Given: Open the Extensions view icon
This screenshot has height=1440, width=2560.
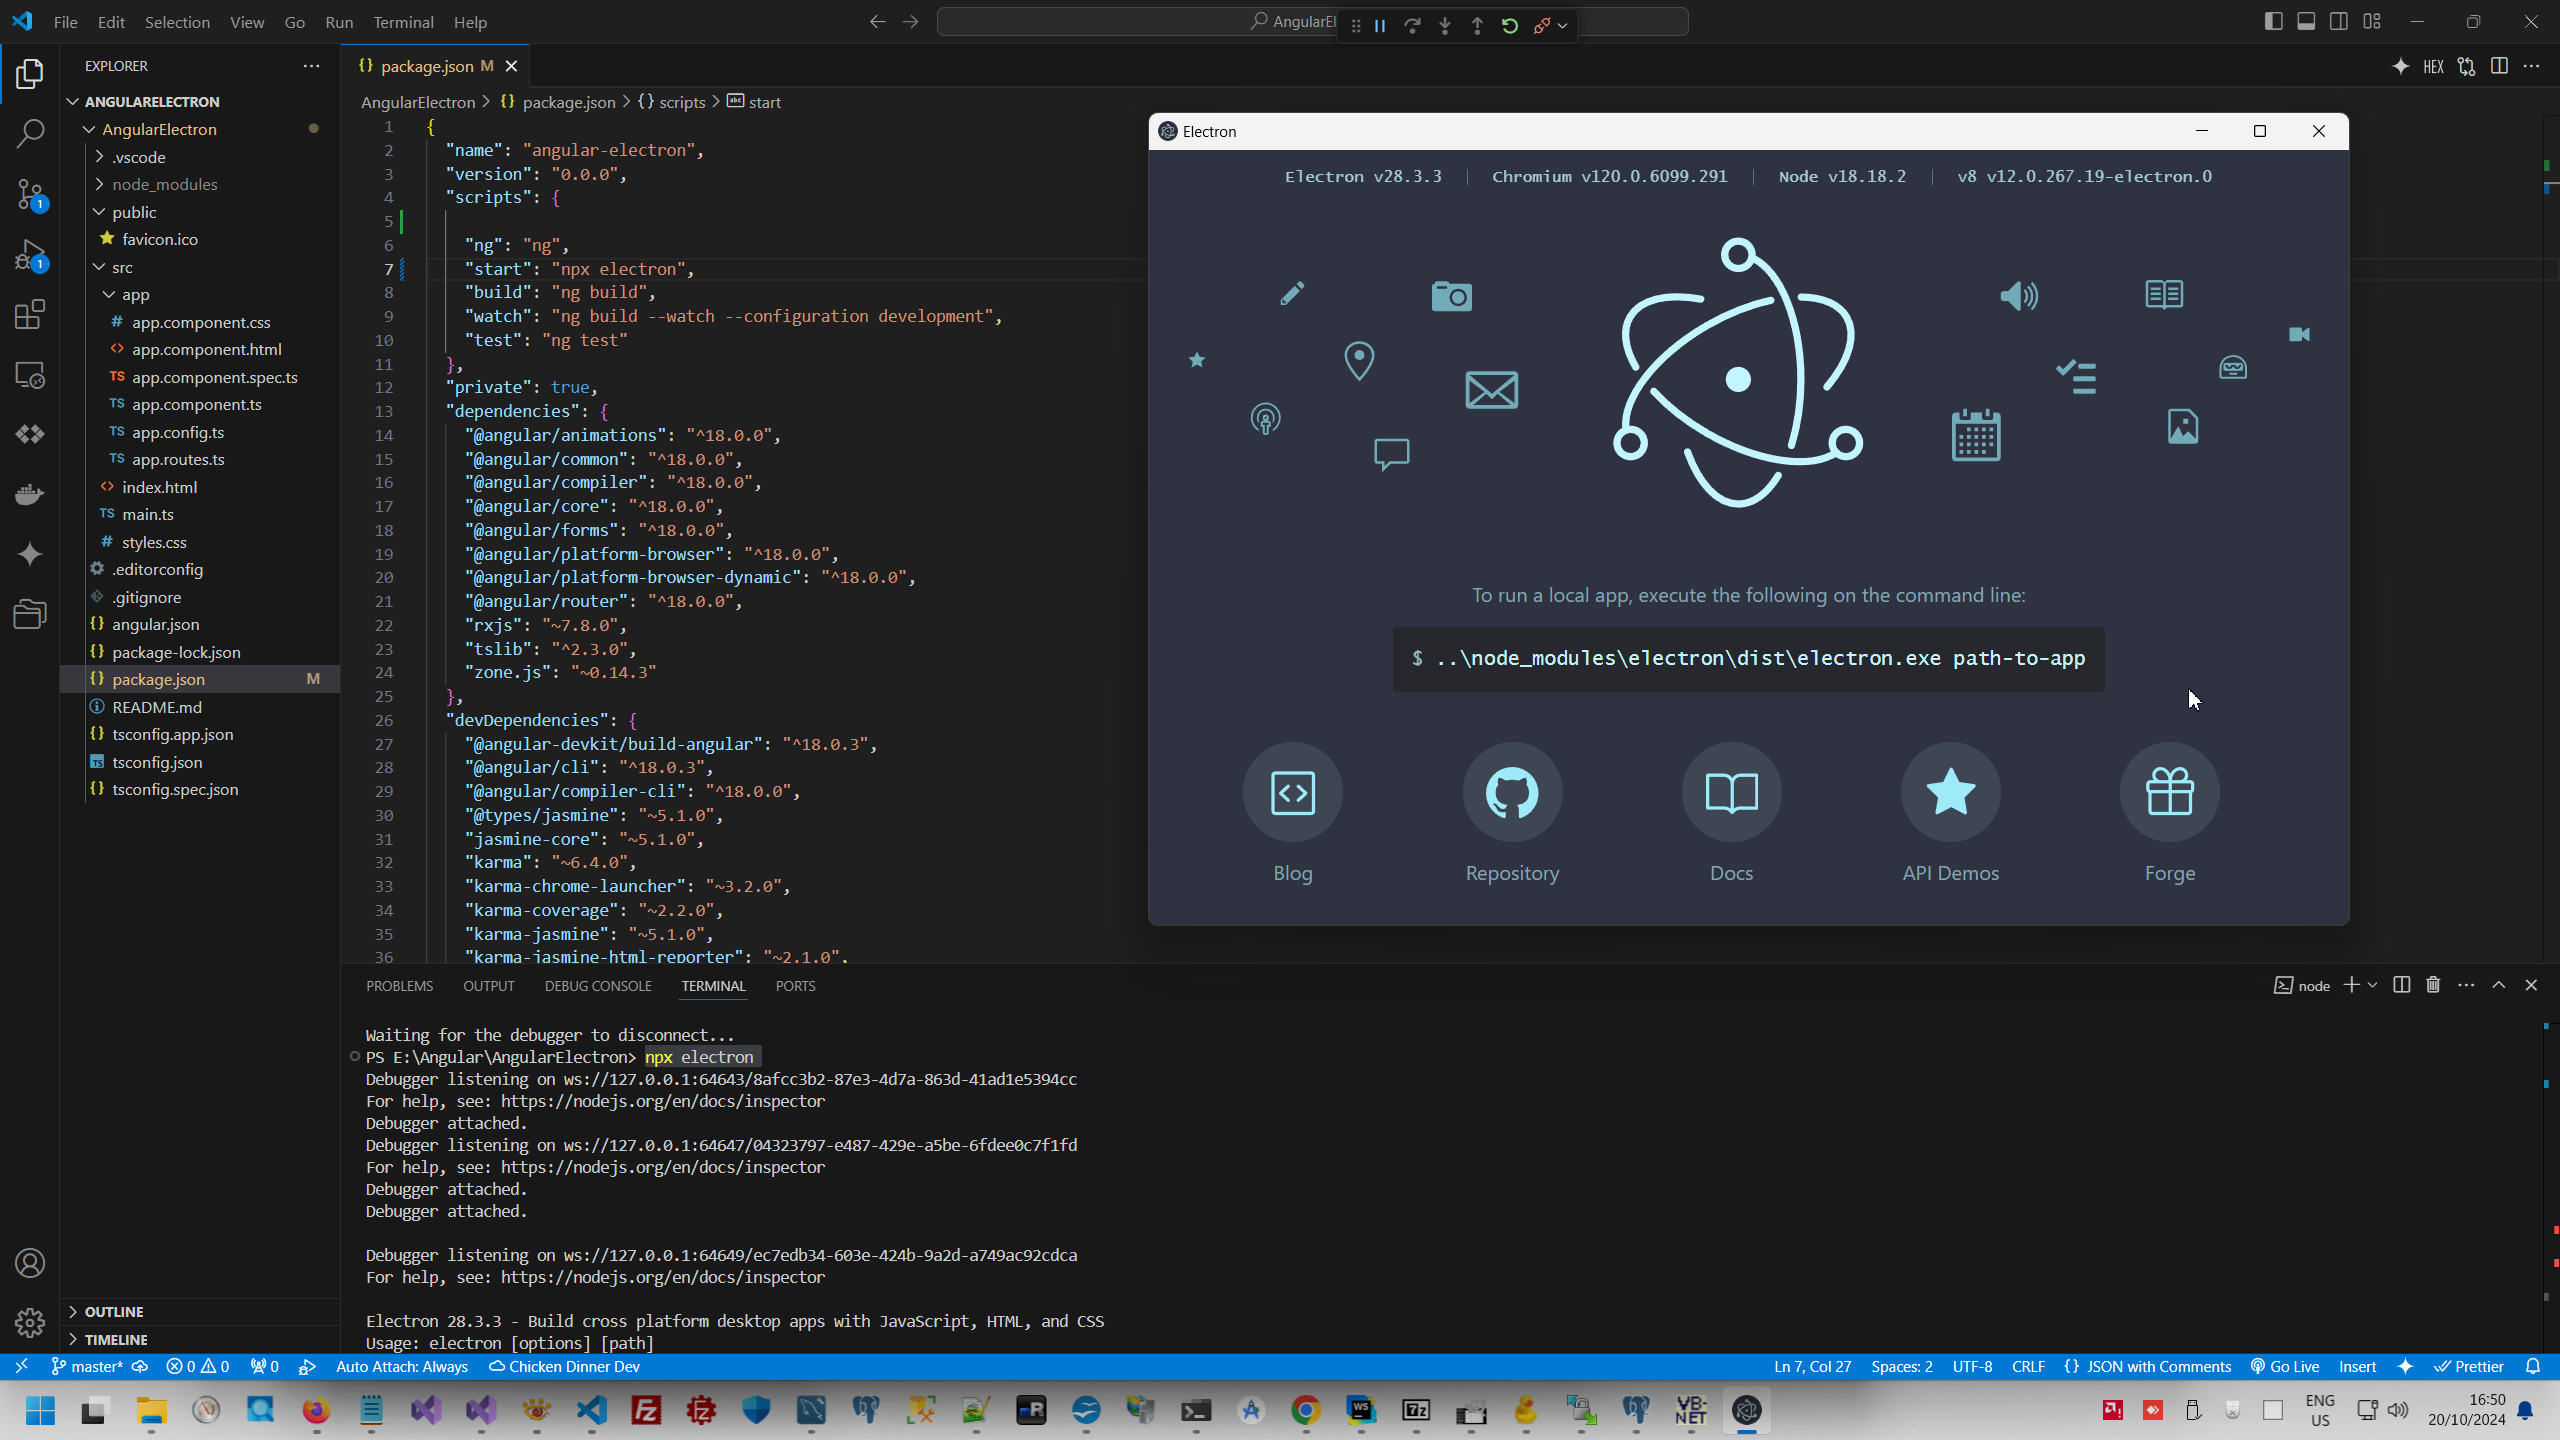Looking at the screenshot, I should pyautogui.click(x=30, y=315).
